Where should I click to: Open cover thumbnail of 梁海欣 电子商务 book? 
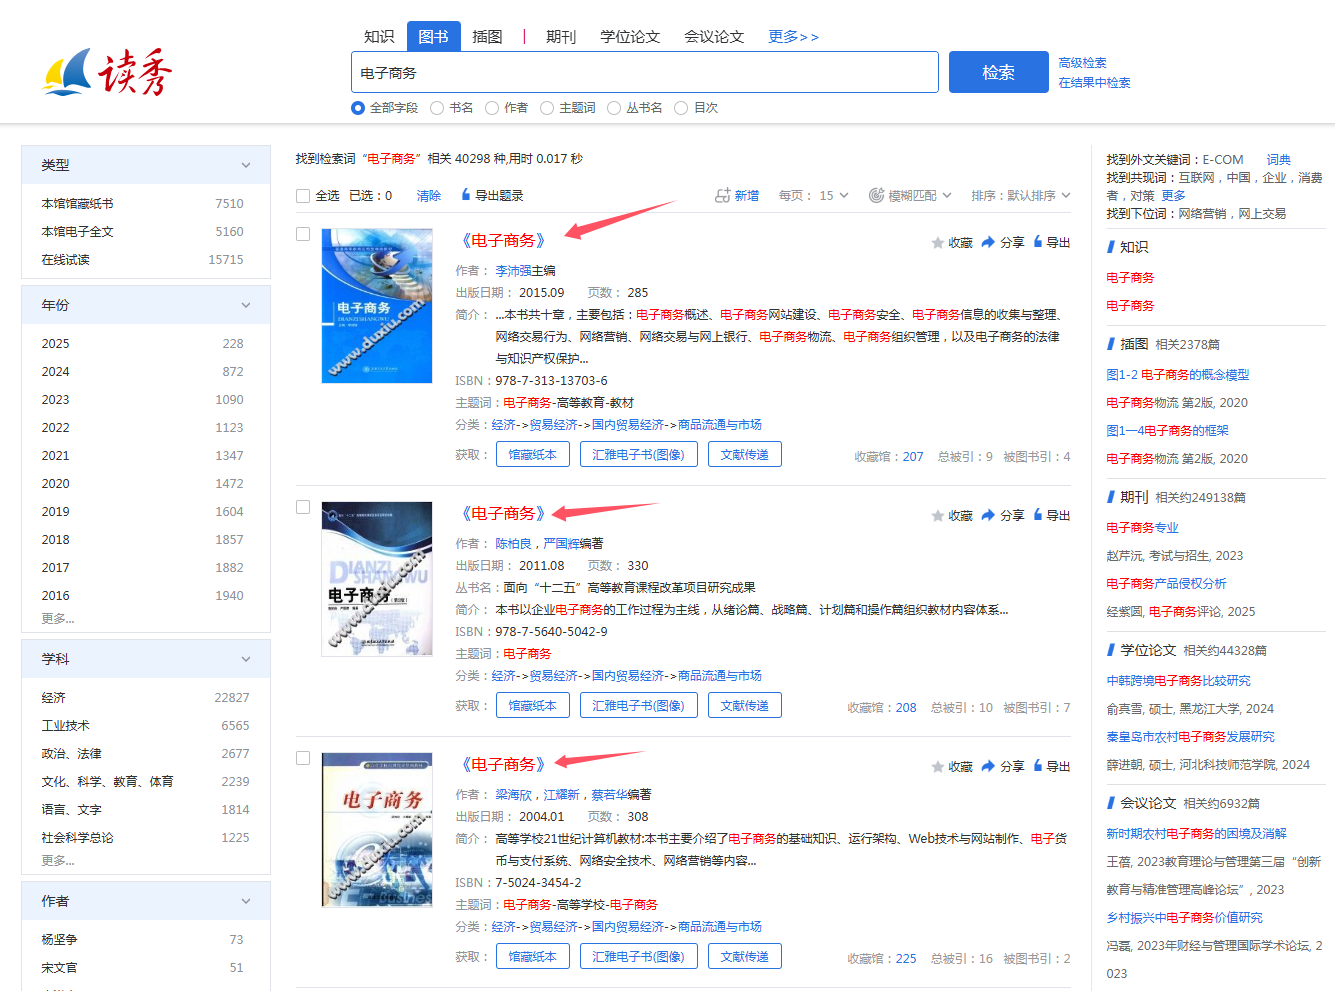(x=377, y=829)
